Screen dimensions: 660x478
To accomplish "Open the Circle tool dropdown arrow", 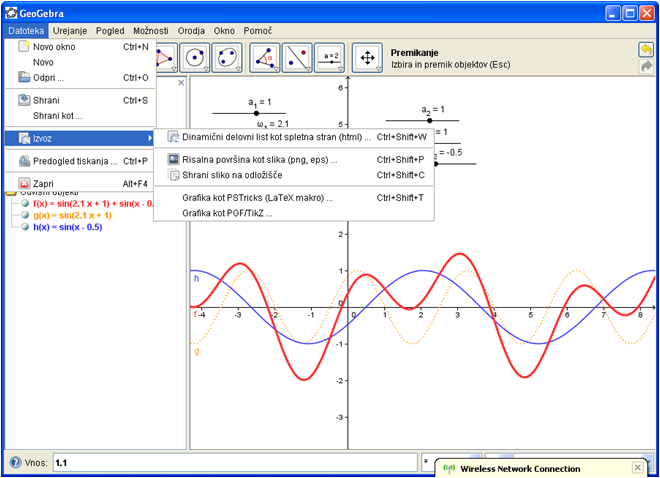I will tap(206, 69).
